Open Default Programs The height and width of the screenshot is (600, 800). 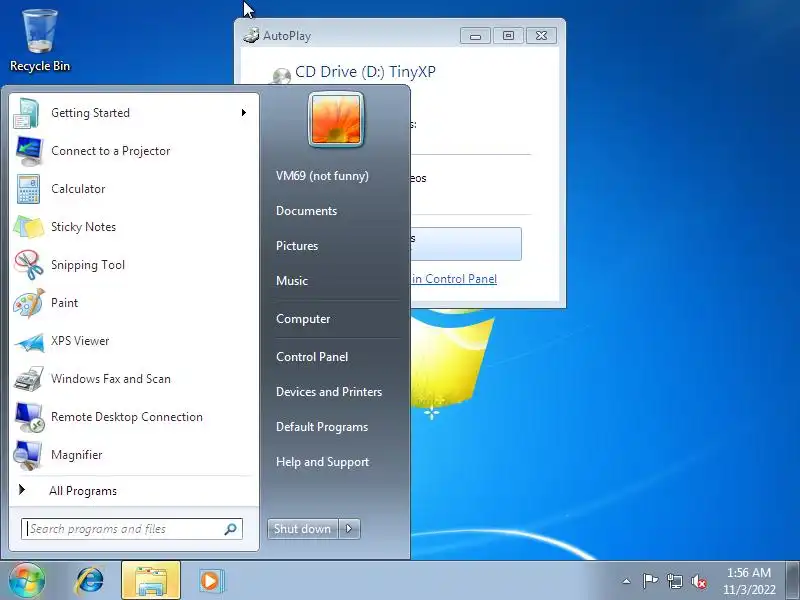point(322,427)
